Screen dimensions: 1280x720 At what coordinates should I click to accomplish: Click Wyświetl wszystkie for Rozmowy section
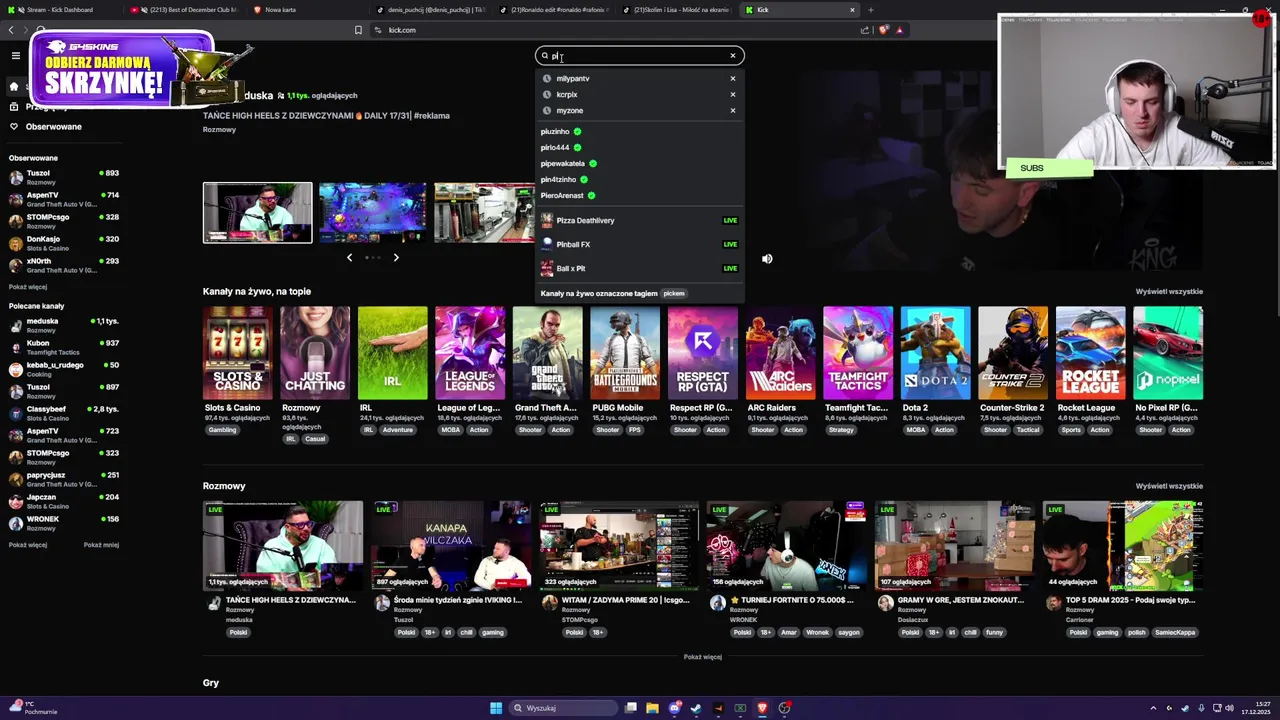point(1169,486)
